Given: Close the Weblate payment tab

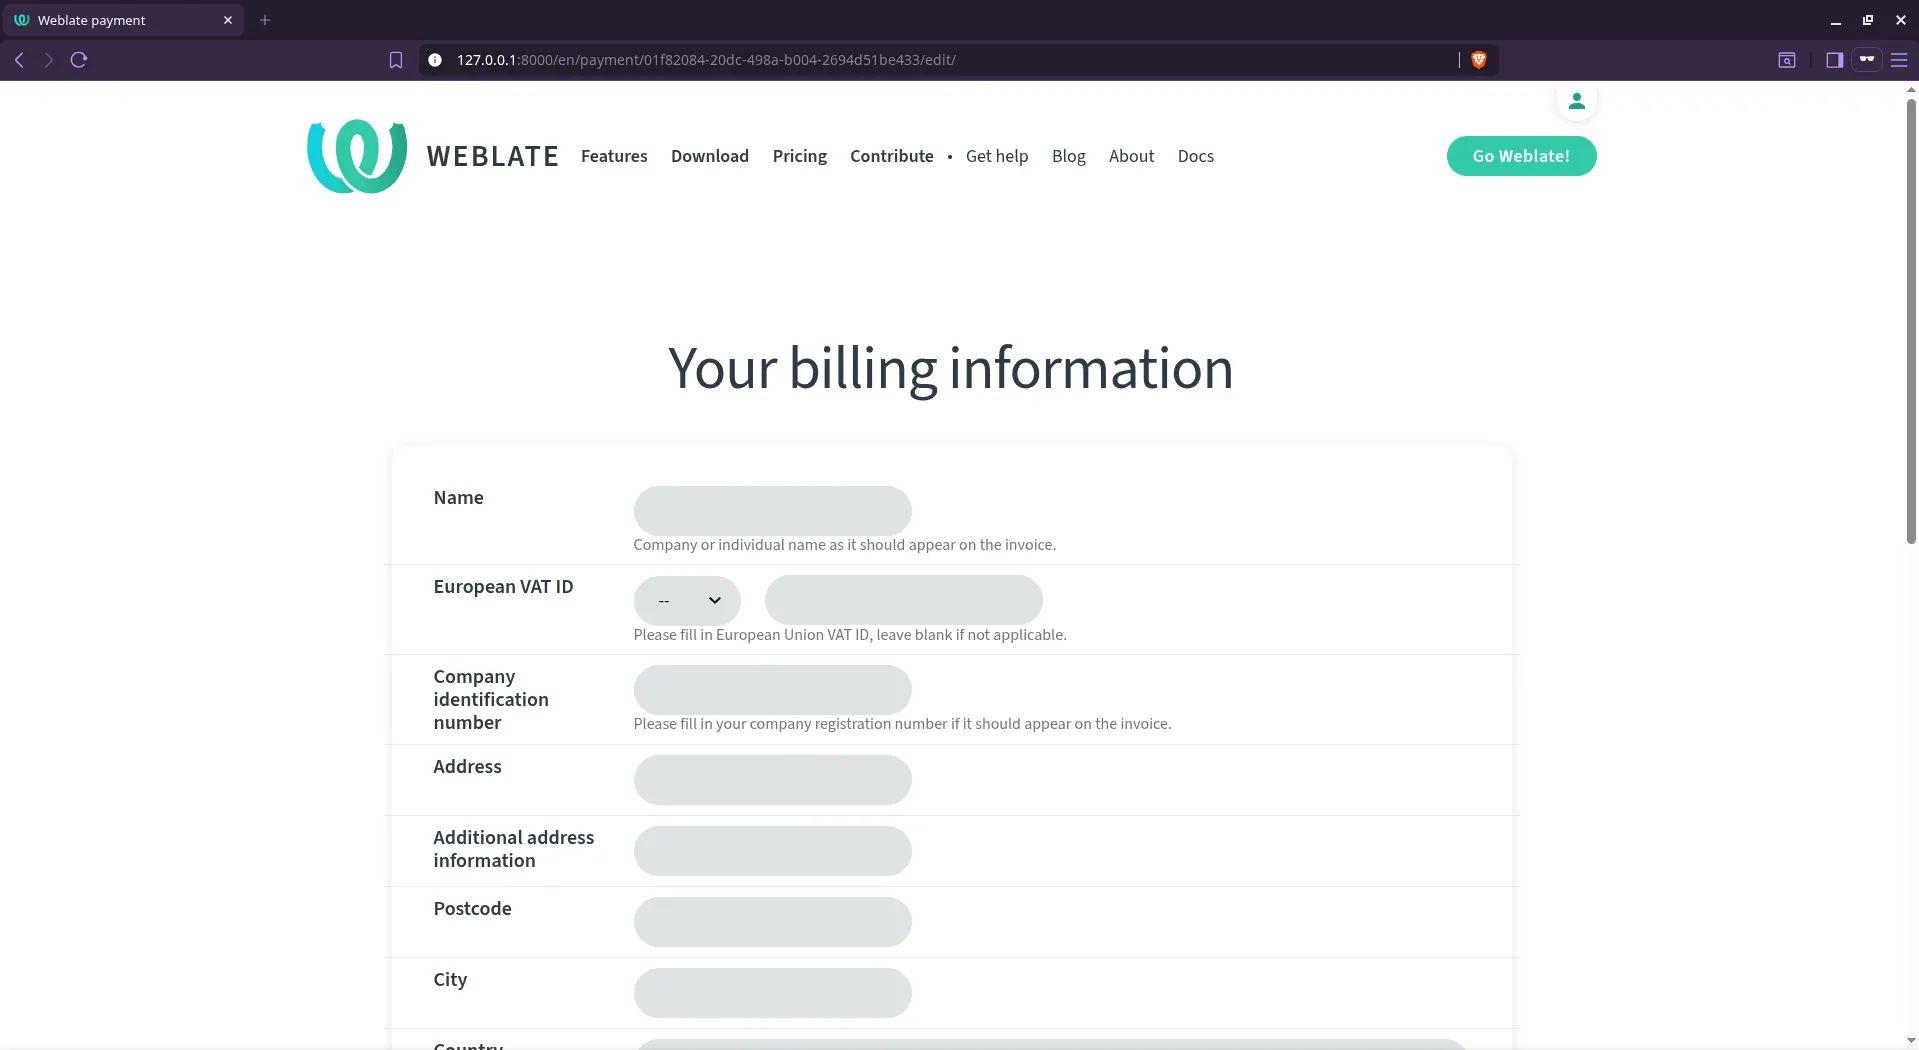Looking at the screenshot, I should coord(228,20).
